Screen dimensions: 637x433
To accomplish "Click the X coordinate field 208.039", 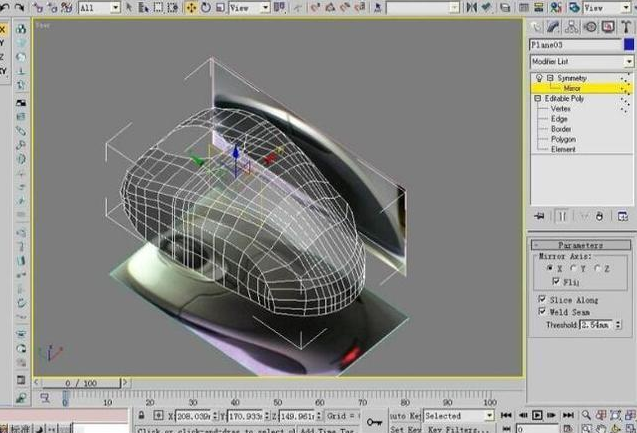I will point(193,416).
